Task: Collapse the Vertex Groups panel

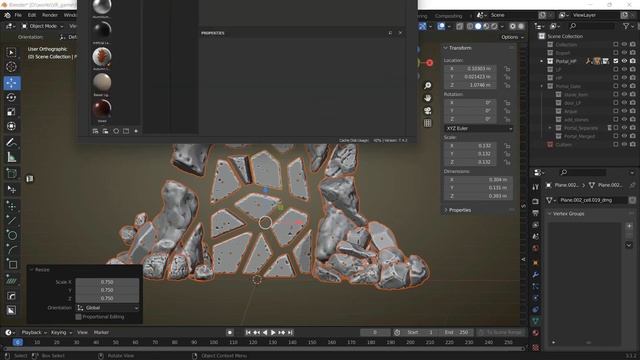Action: click(x=549, y=214)
